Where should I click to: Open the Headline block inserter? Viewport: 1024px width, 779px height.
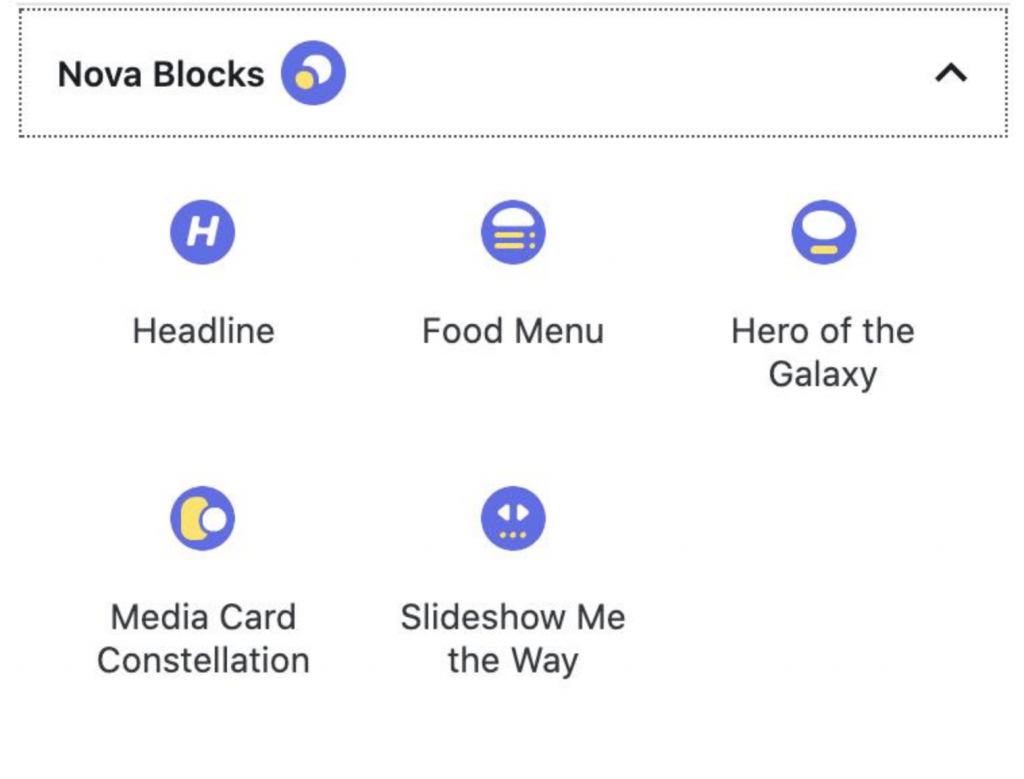(x=204, y=231)
